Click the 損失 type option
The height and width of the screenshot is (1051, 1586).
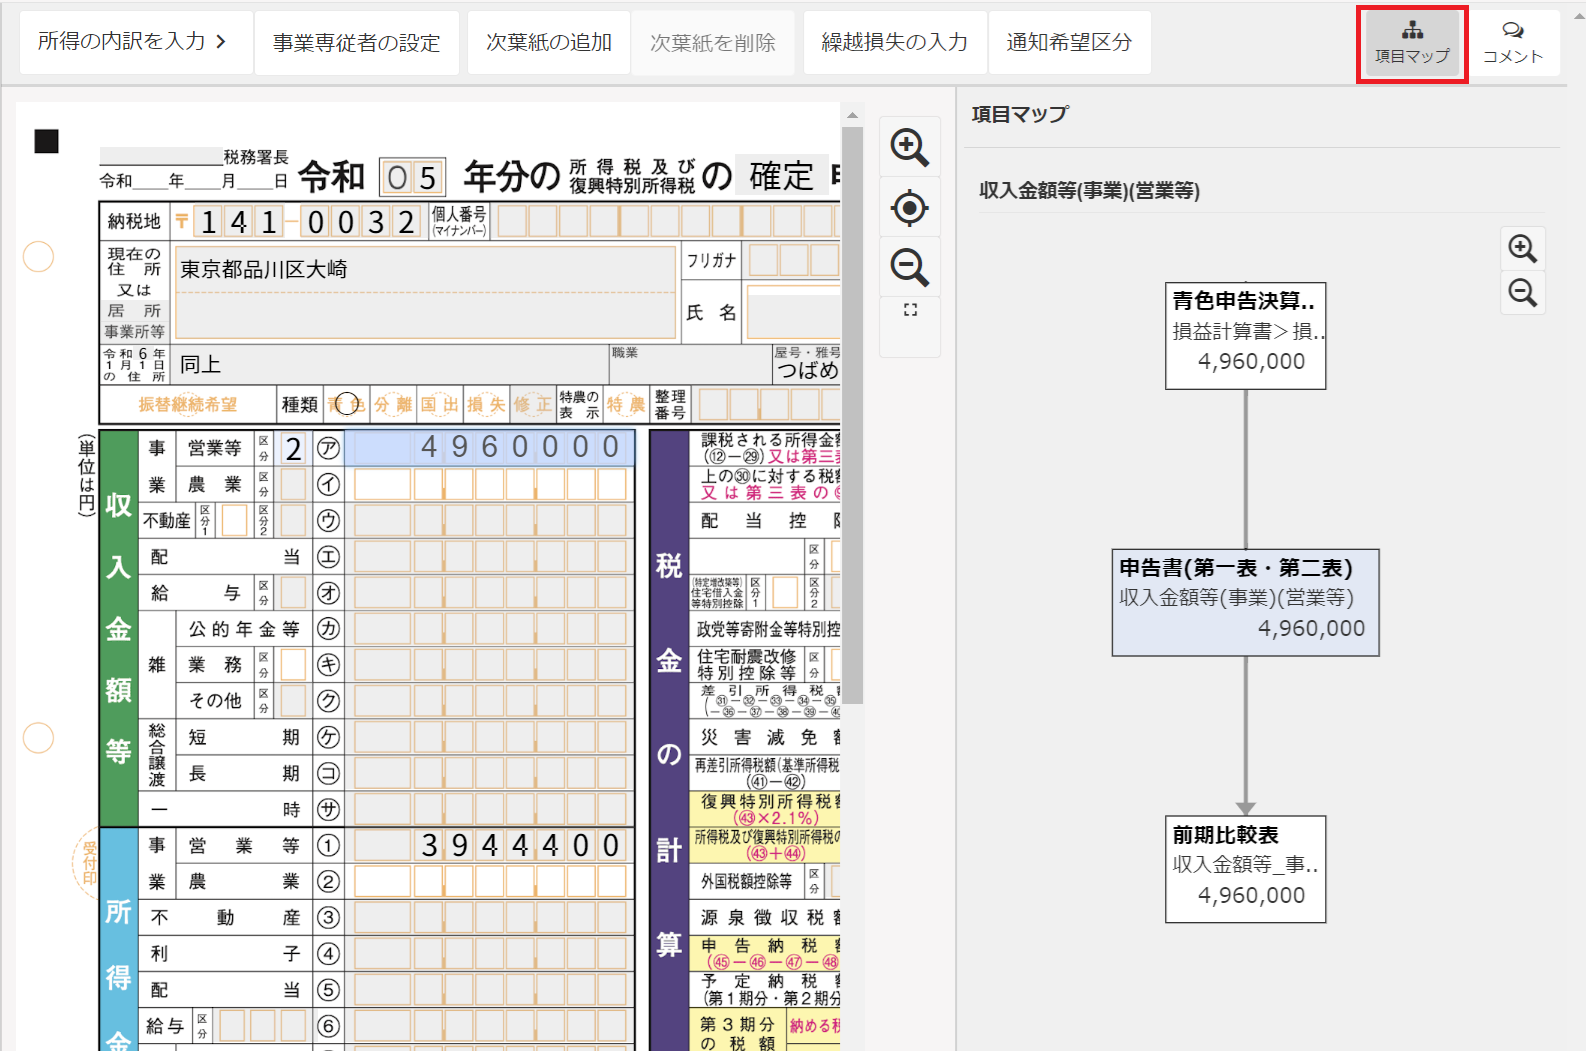tap(486, 404)
